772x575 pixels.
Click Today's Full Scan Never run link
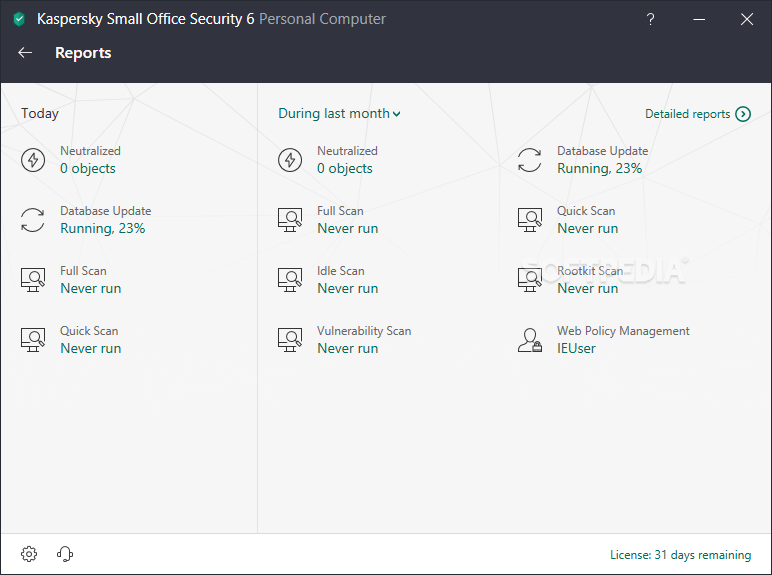[x=91, y=288]
